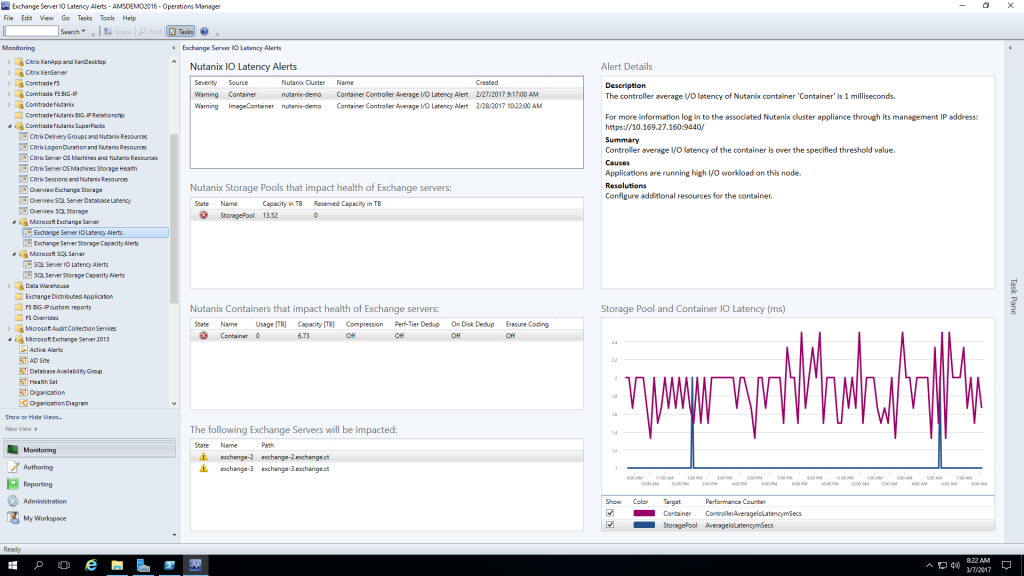
Task: Expand the Task Pane arrow
Action: point(1010,48)
